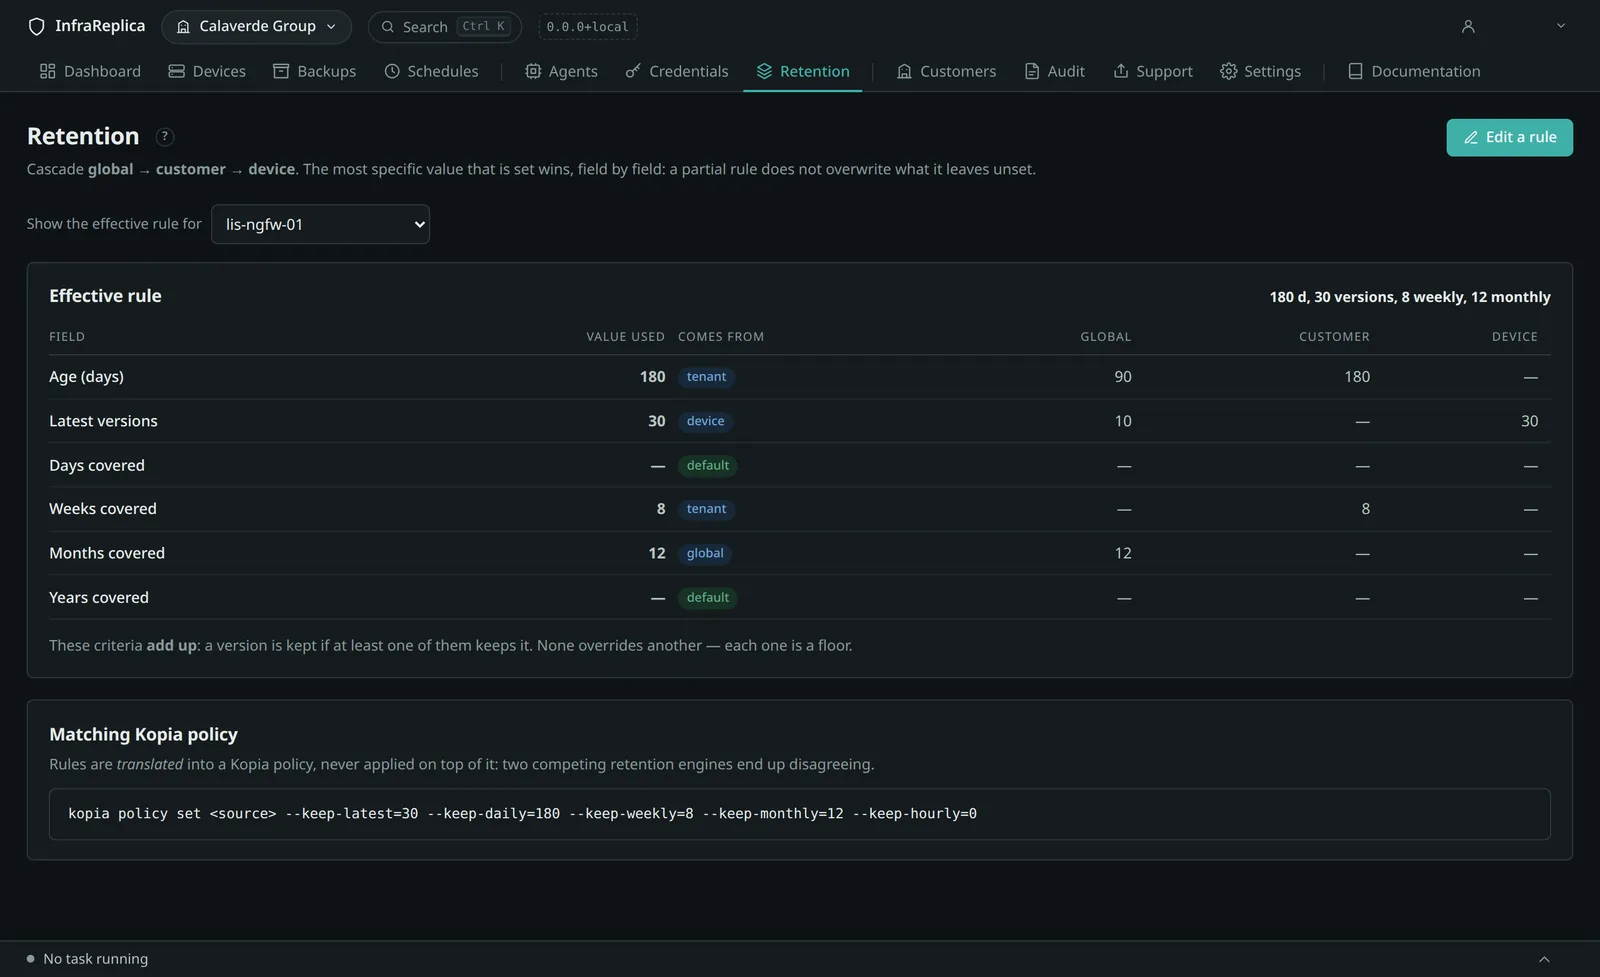Click the Retention layers icon
This screenshot has height=977, width=1600.
pos(764,71)
